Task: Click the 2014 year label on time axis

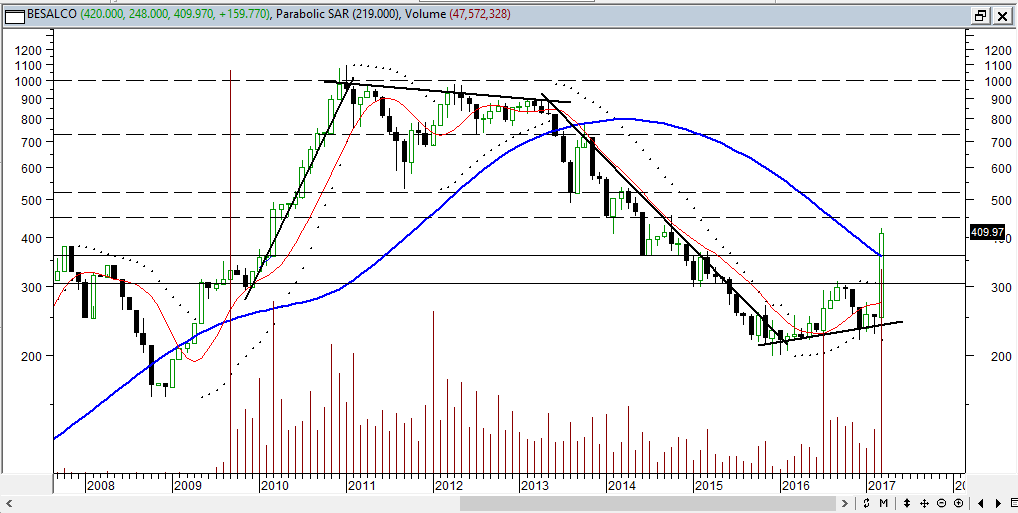Action: point(623,485)
